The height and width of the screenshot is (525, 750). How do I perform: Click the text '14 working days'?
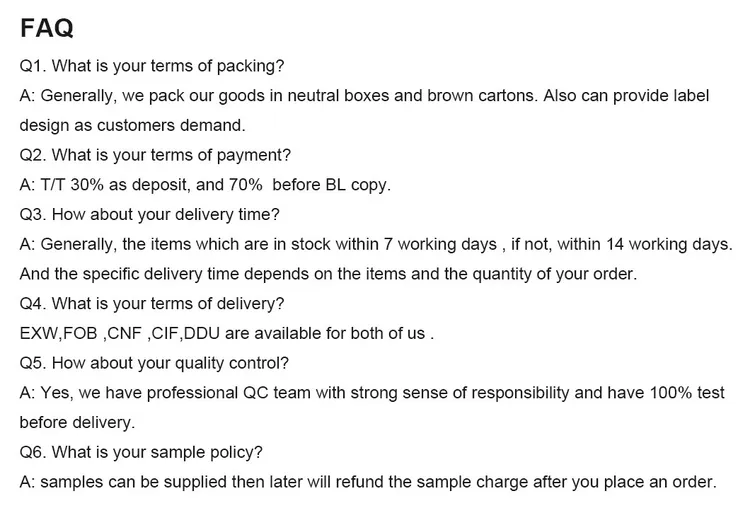pos(667,245)
